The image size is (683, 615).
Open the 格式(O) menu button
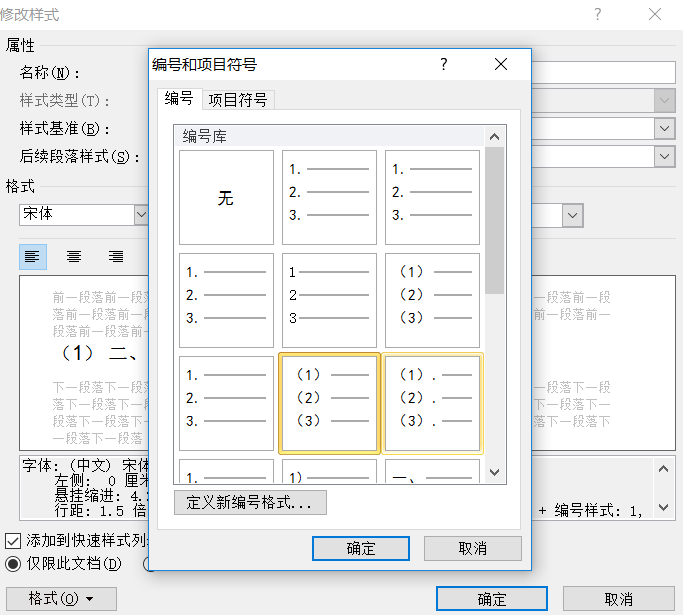(x=61, y=599)
